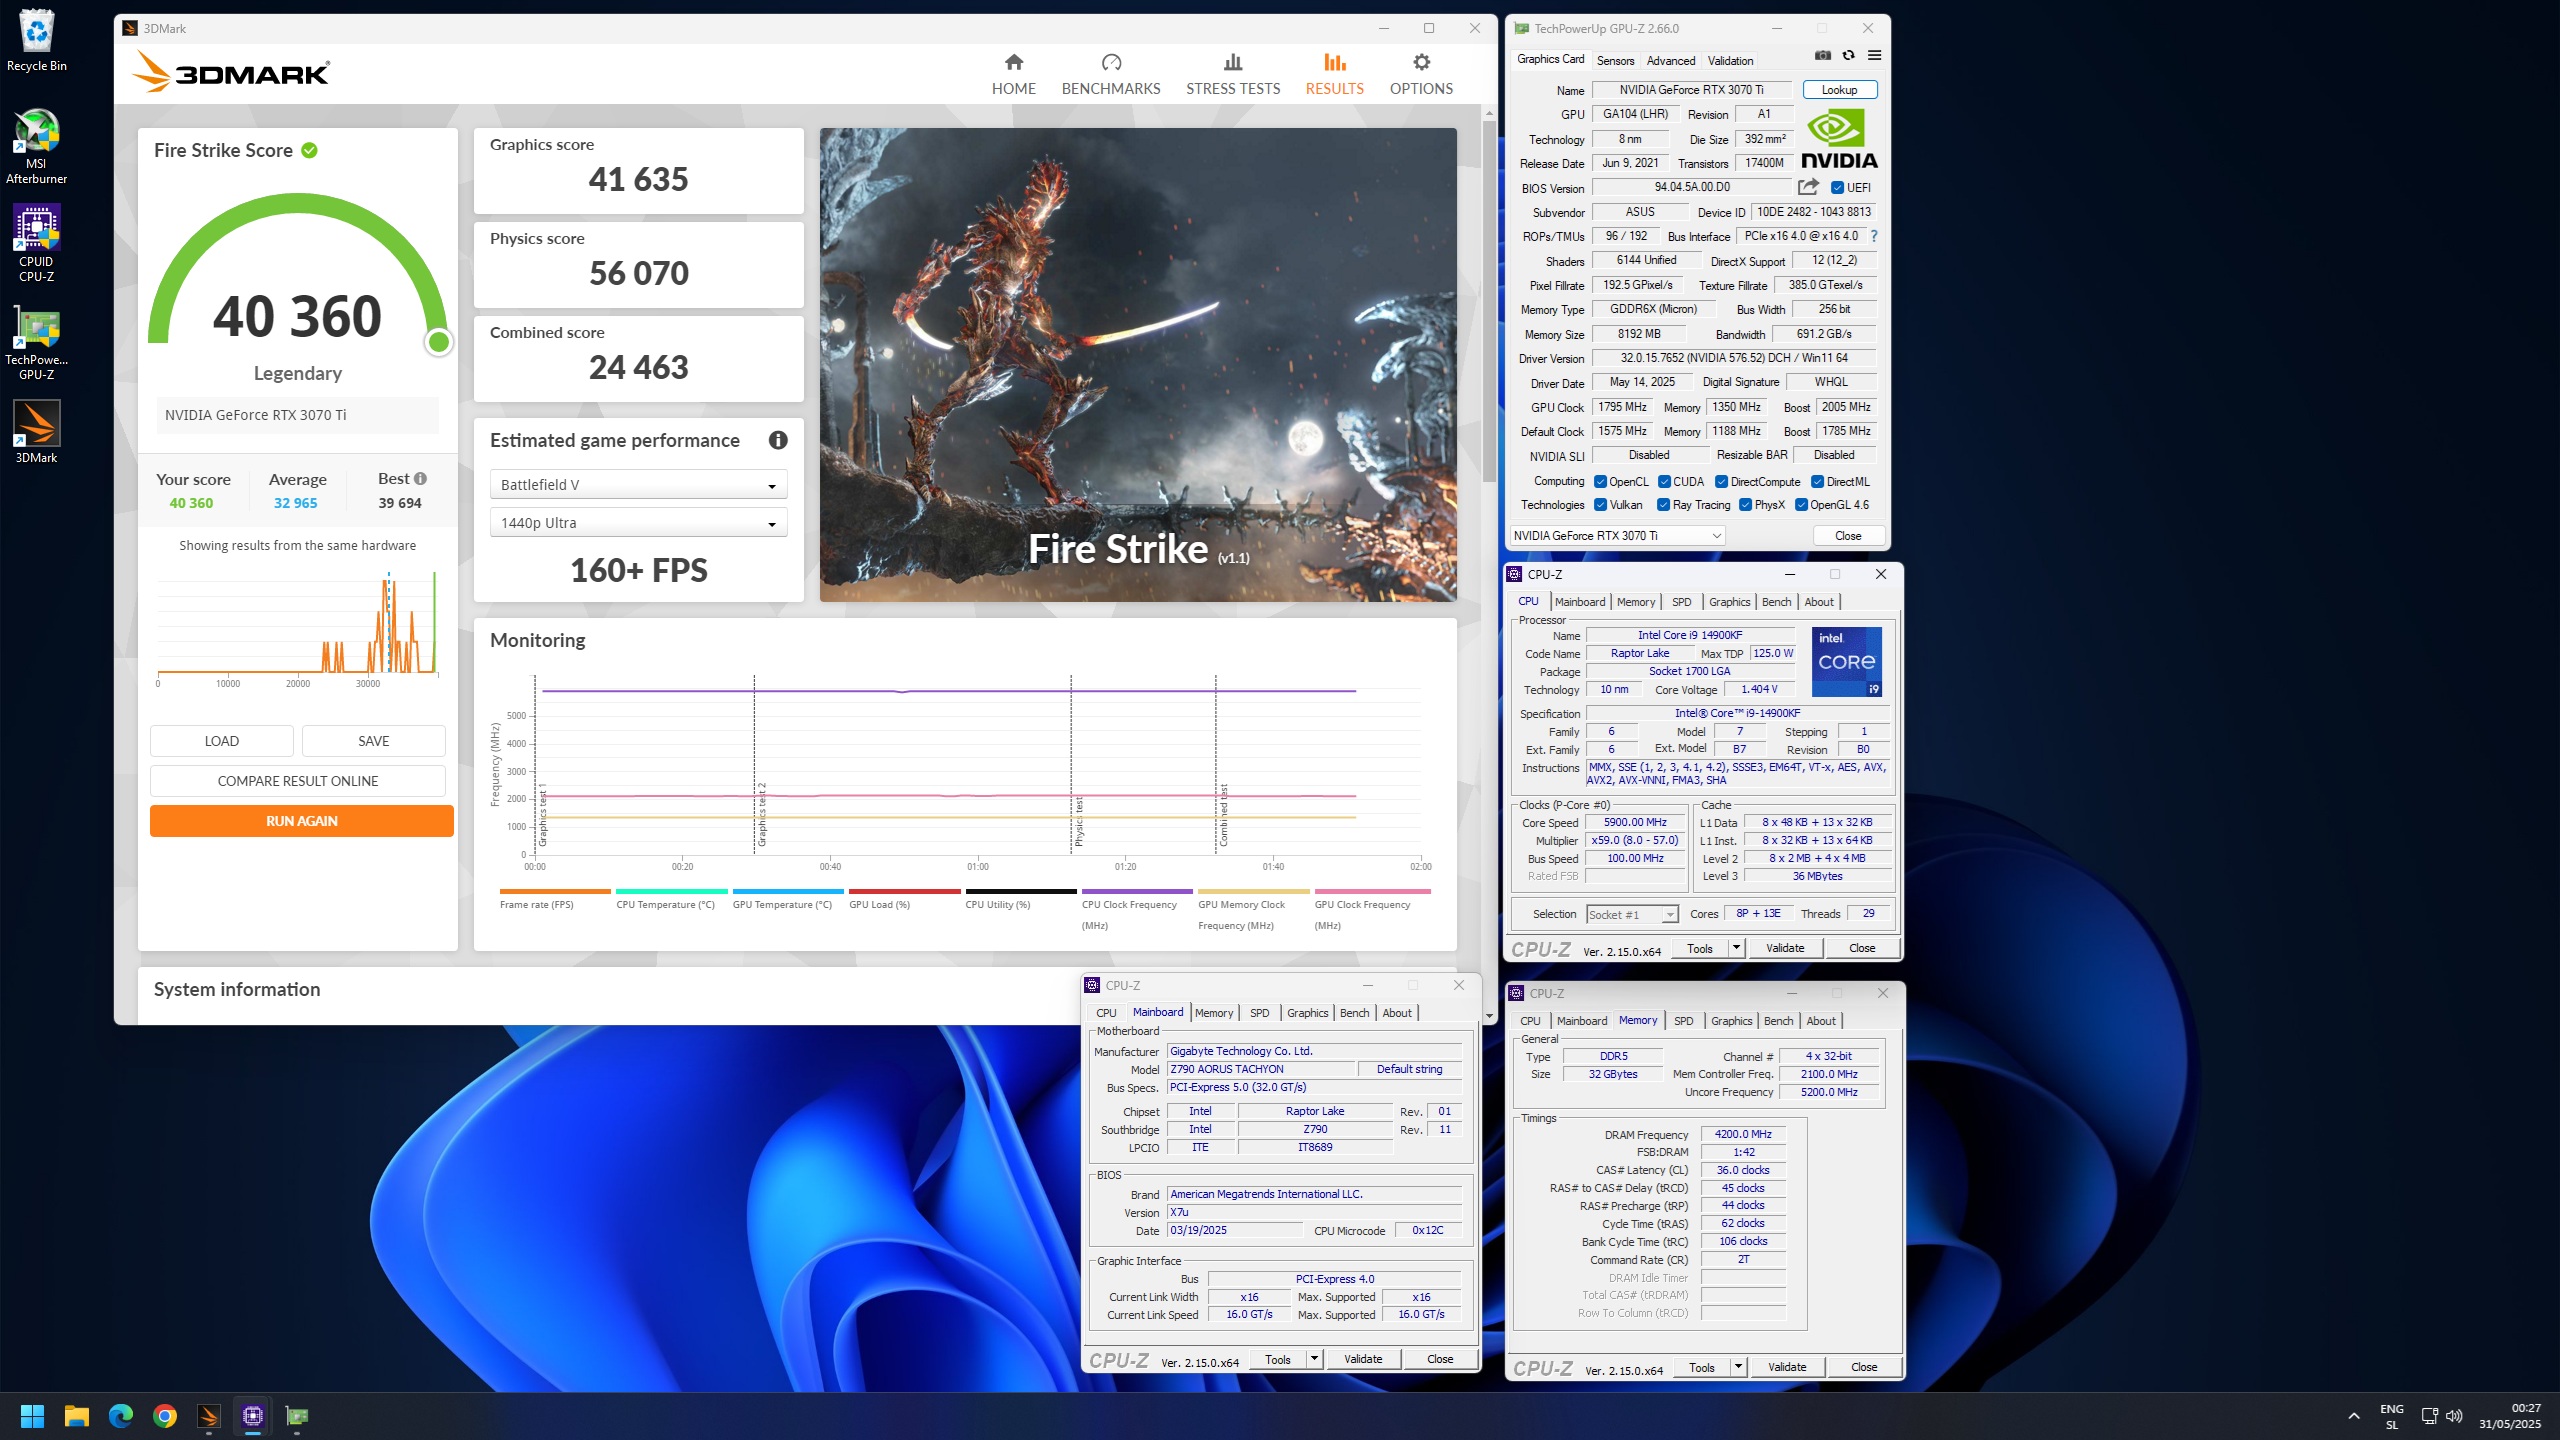Toggle the PhysX checkbox in GPU-Z

[x=1746, y=505]
